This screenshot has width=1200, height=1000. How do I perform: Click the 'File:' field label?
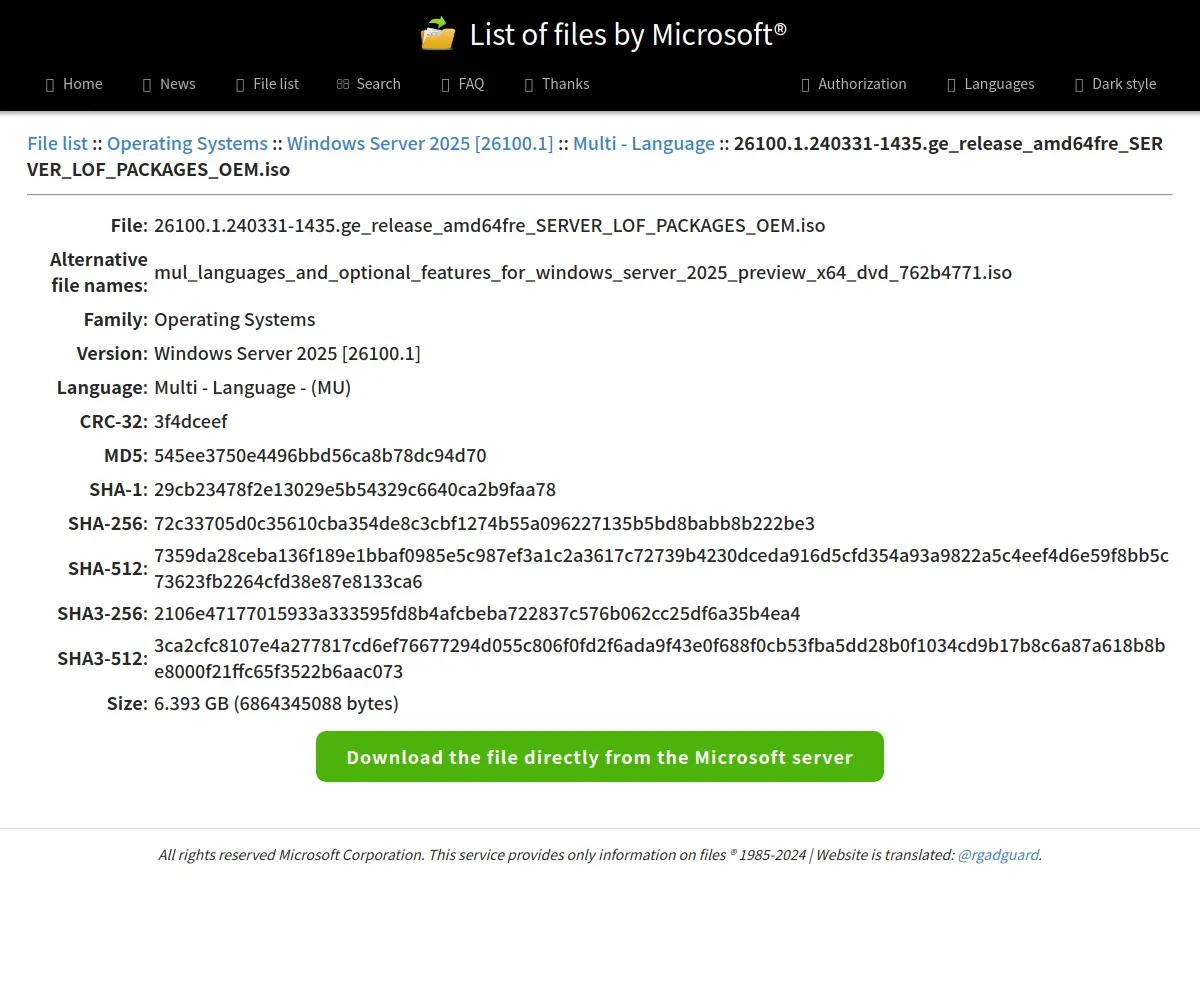[x=129, y=225]
